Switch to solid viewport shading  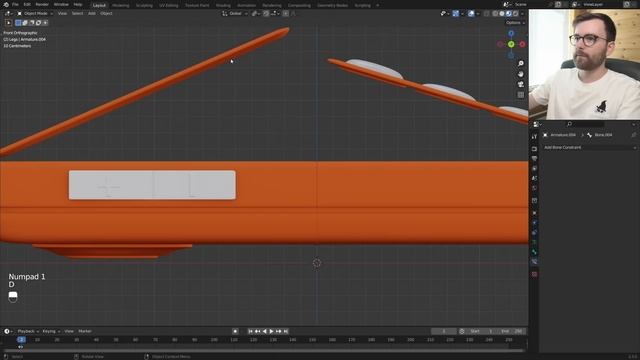(502, 13)
